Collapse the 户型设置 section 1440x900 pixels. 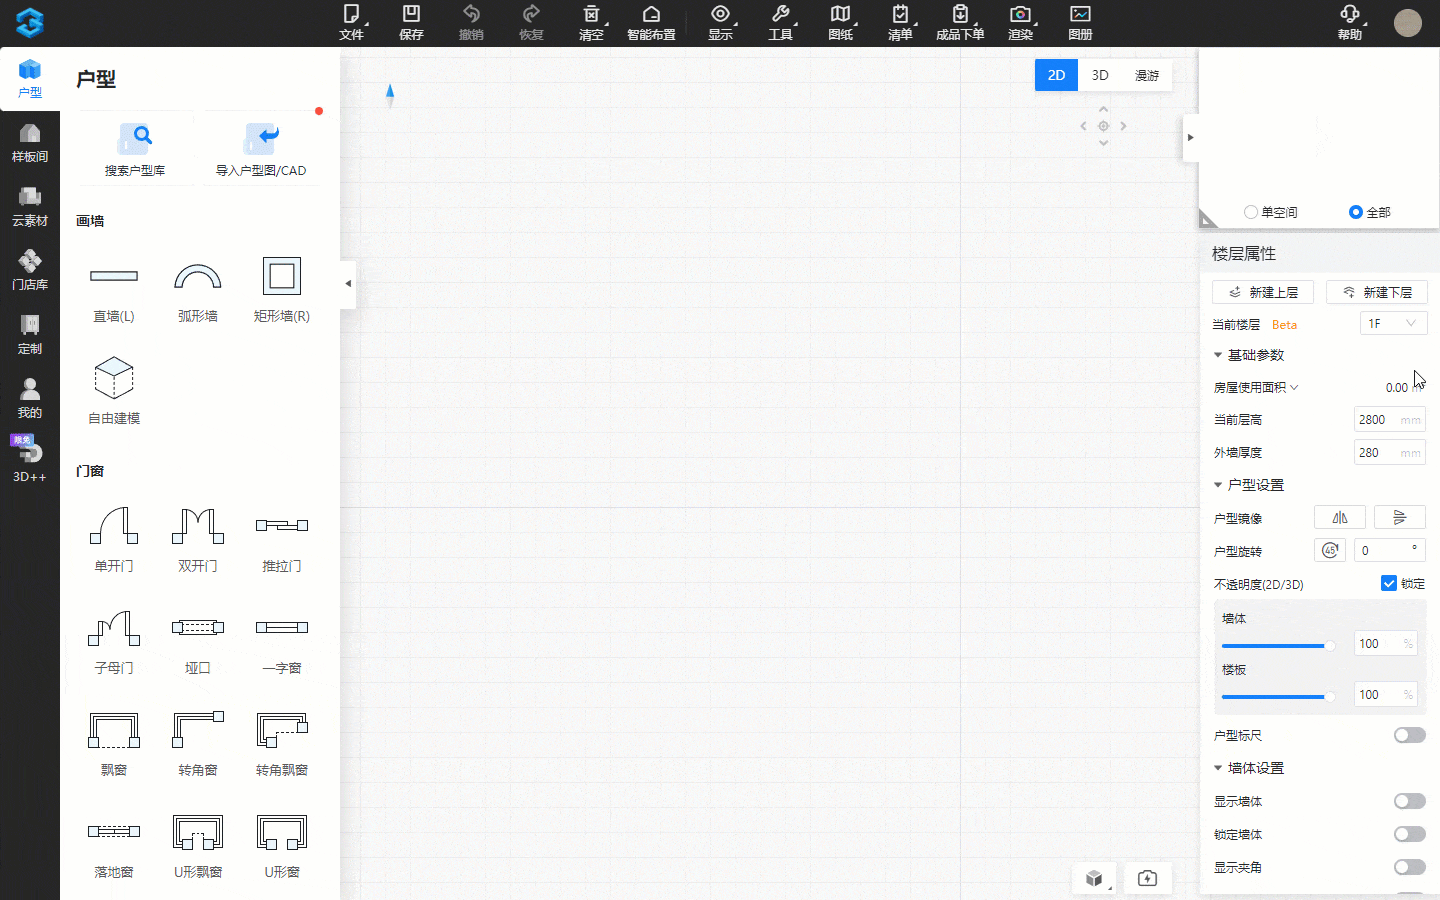[1218, 485]
